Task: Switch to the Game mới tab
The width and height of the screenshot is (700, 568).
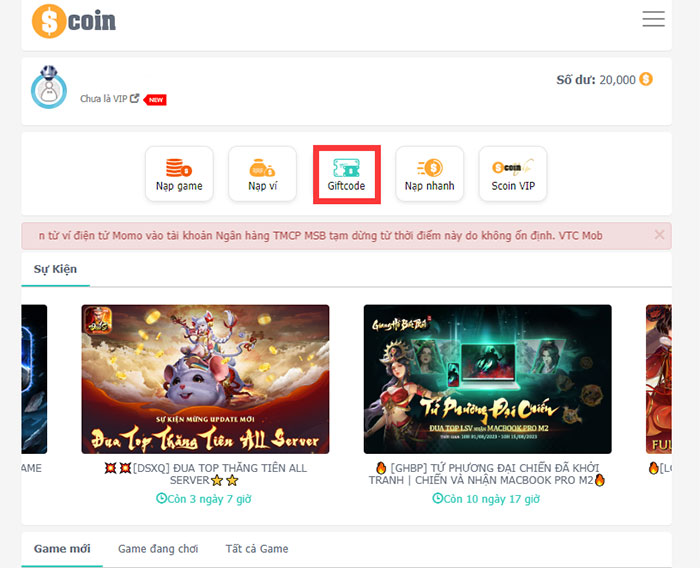Action: click(x=62, y=549)
